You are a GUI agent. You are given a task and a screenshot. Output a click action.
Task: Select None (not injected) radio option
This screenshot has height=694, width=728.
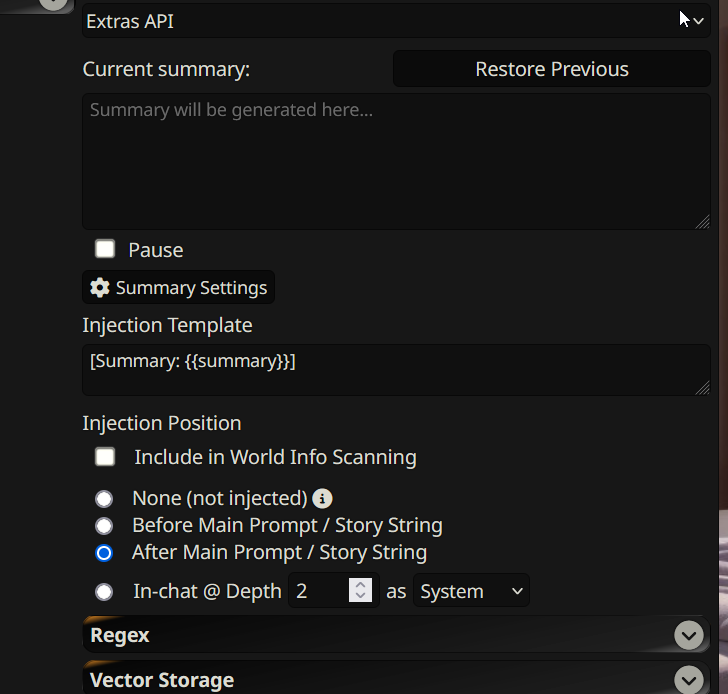tap(104, 499)
